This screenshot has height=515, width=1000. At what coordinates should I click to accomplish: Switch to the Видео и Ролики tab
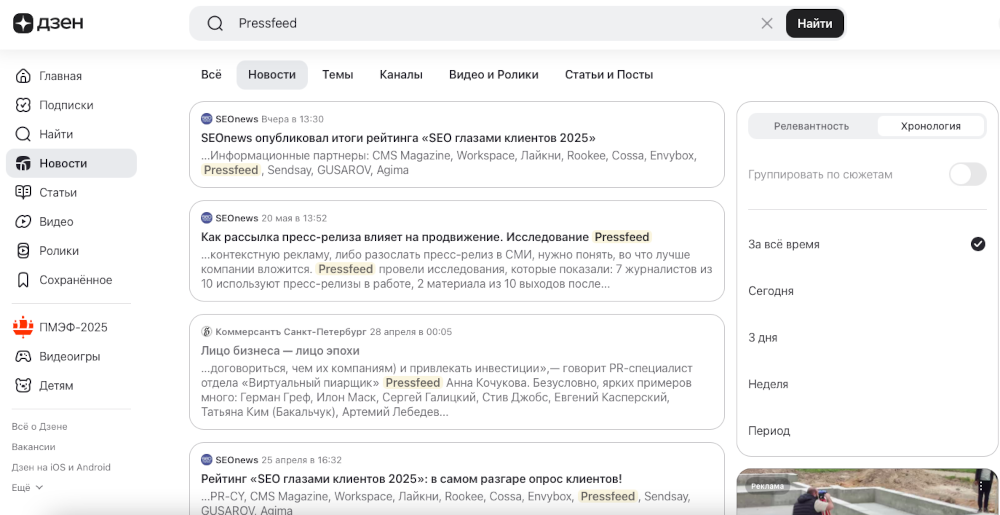point(494,75)
